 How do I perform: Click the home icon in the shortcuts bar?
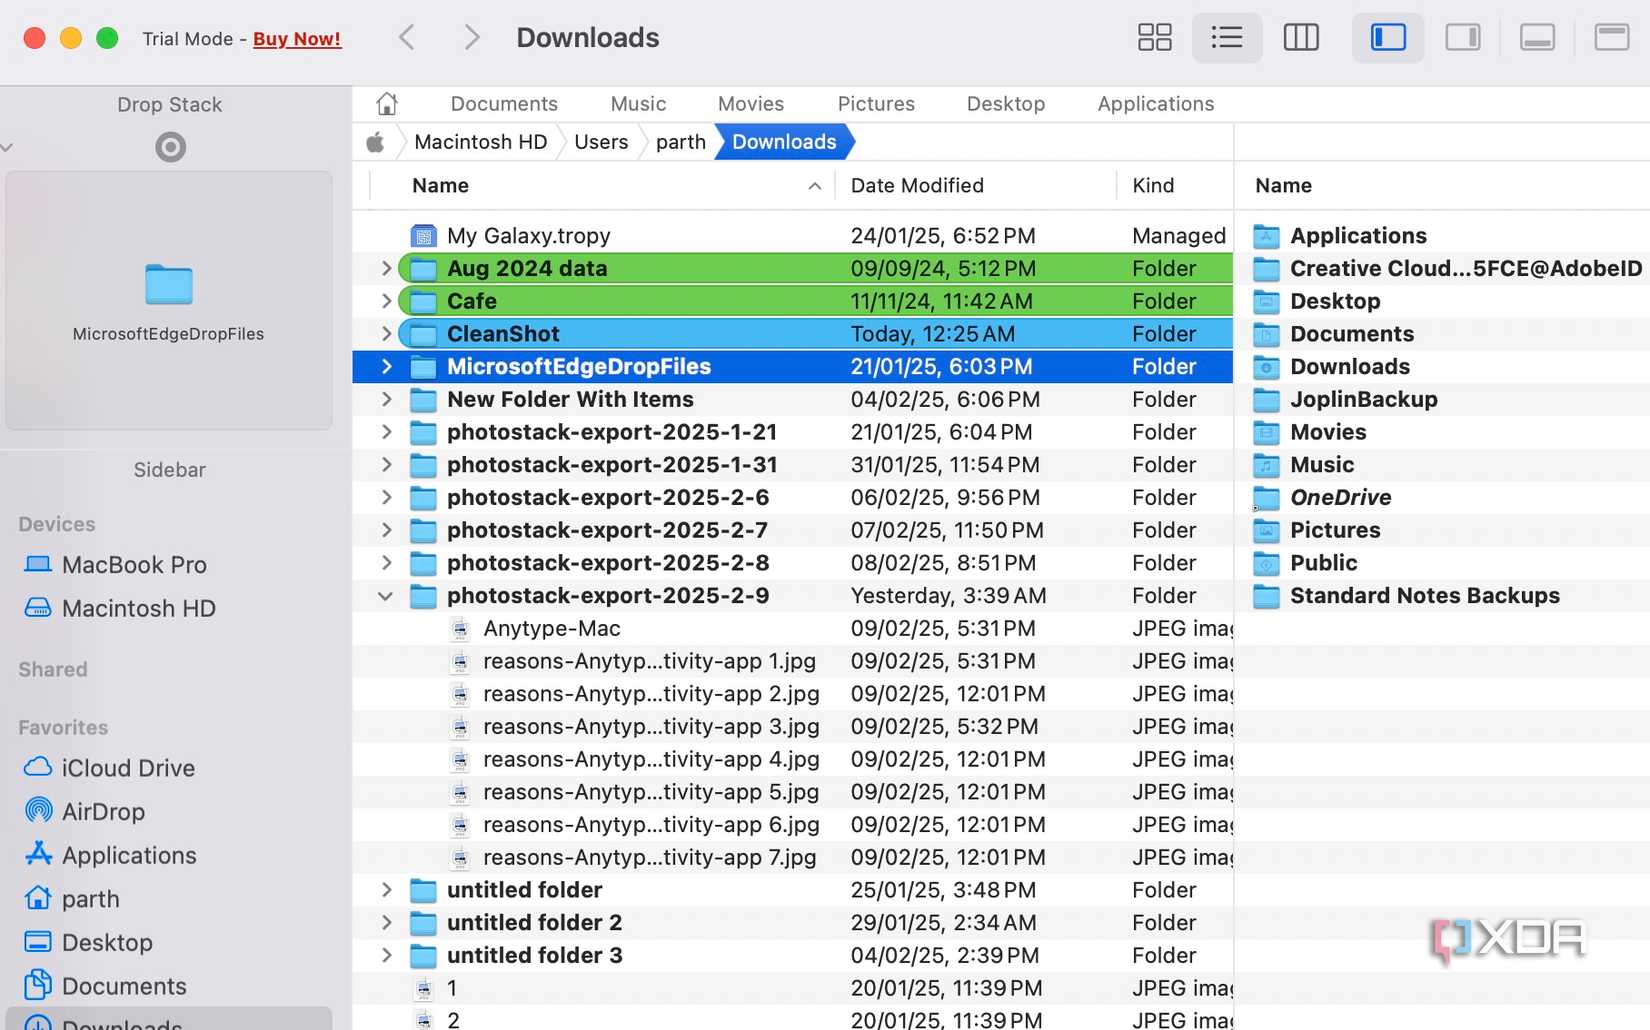[387, 103]
